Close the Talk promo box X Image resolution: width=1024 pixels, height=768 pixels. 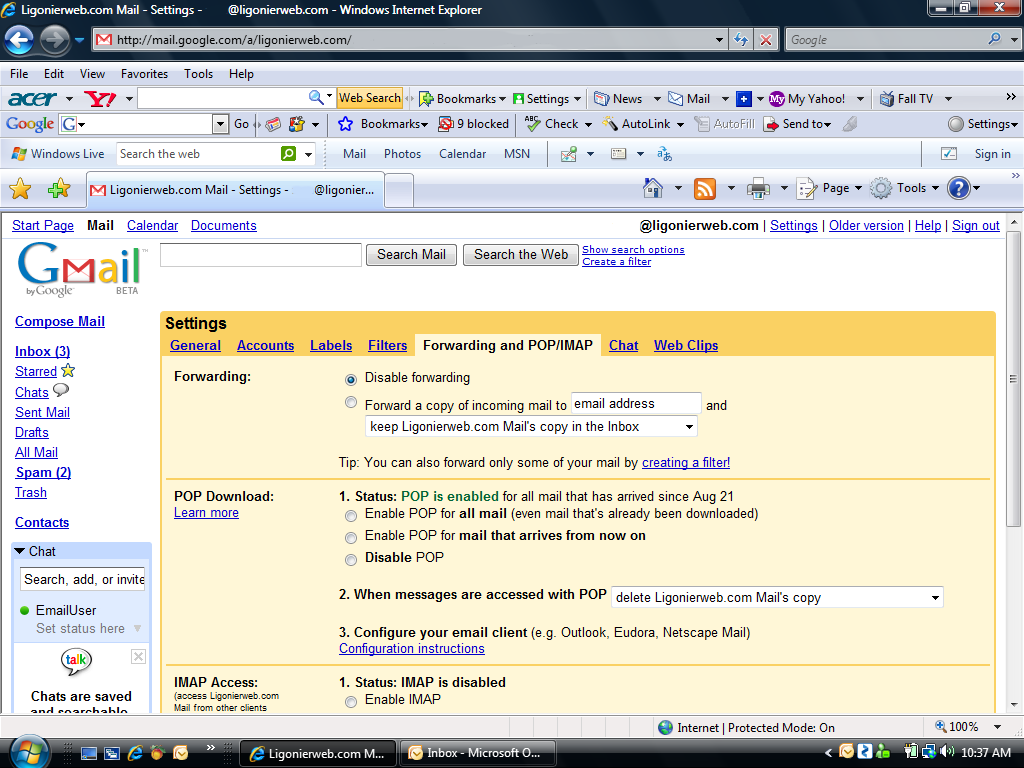[x=138, y=656]
